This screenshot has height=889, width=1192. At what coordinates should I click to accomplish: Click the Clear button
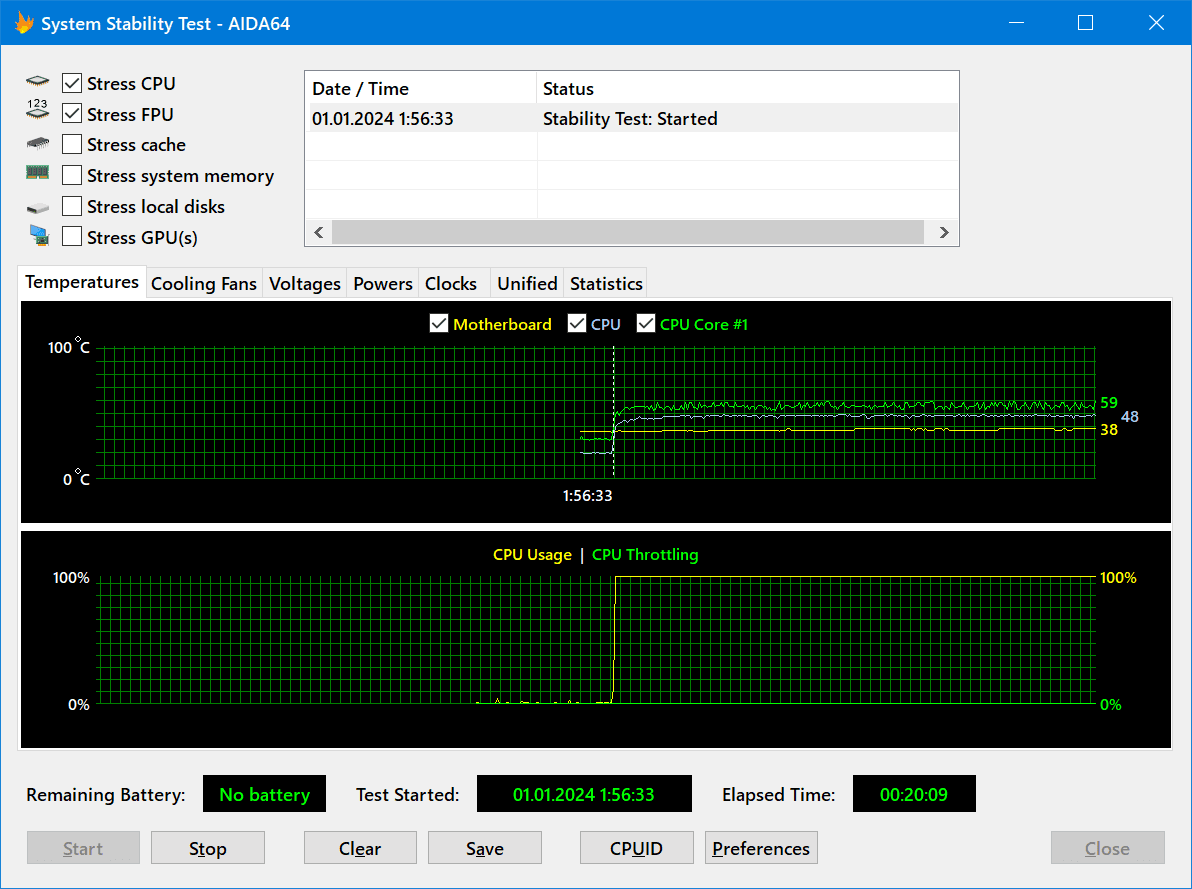click(x=360, y=848)
